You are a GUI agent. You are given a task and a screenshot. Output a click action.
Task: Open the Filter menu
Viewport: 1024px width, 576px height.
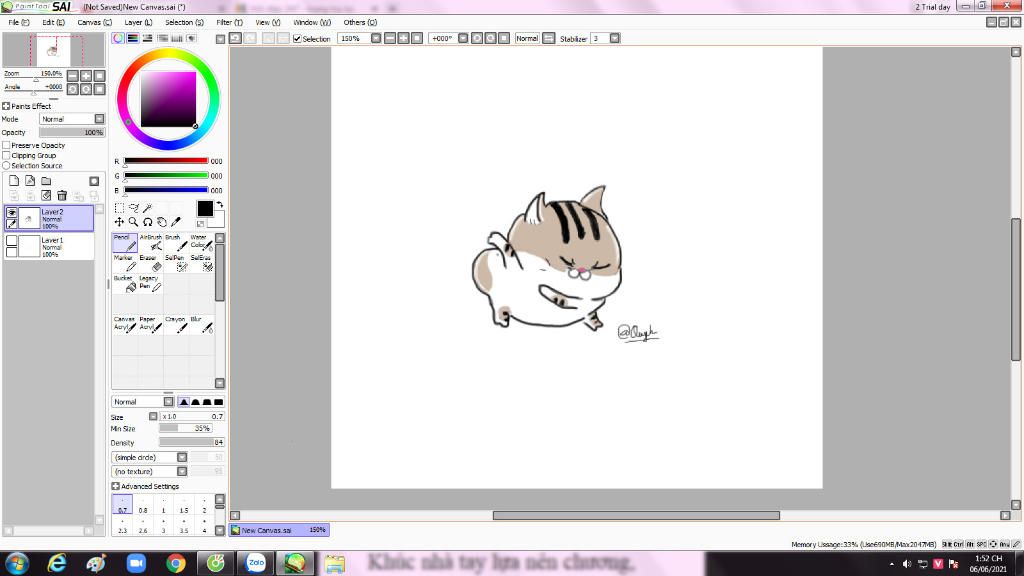[x=229, y=22]
